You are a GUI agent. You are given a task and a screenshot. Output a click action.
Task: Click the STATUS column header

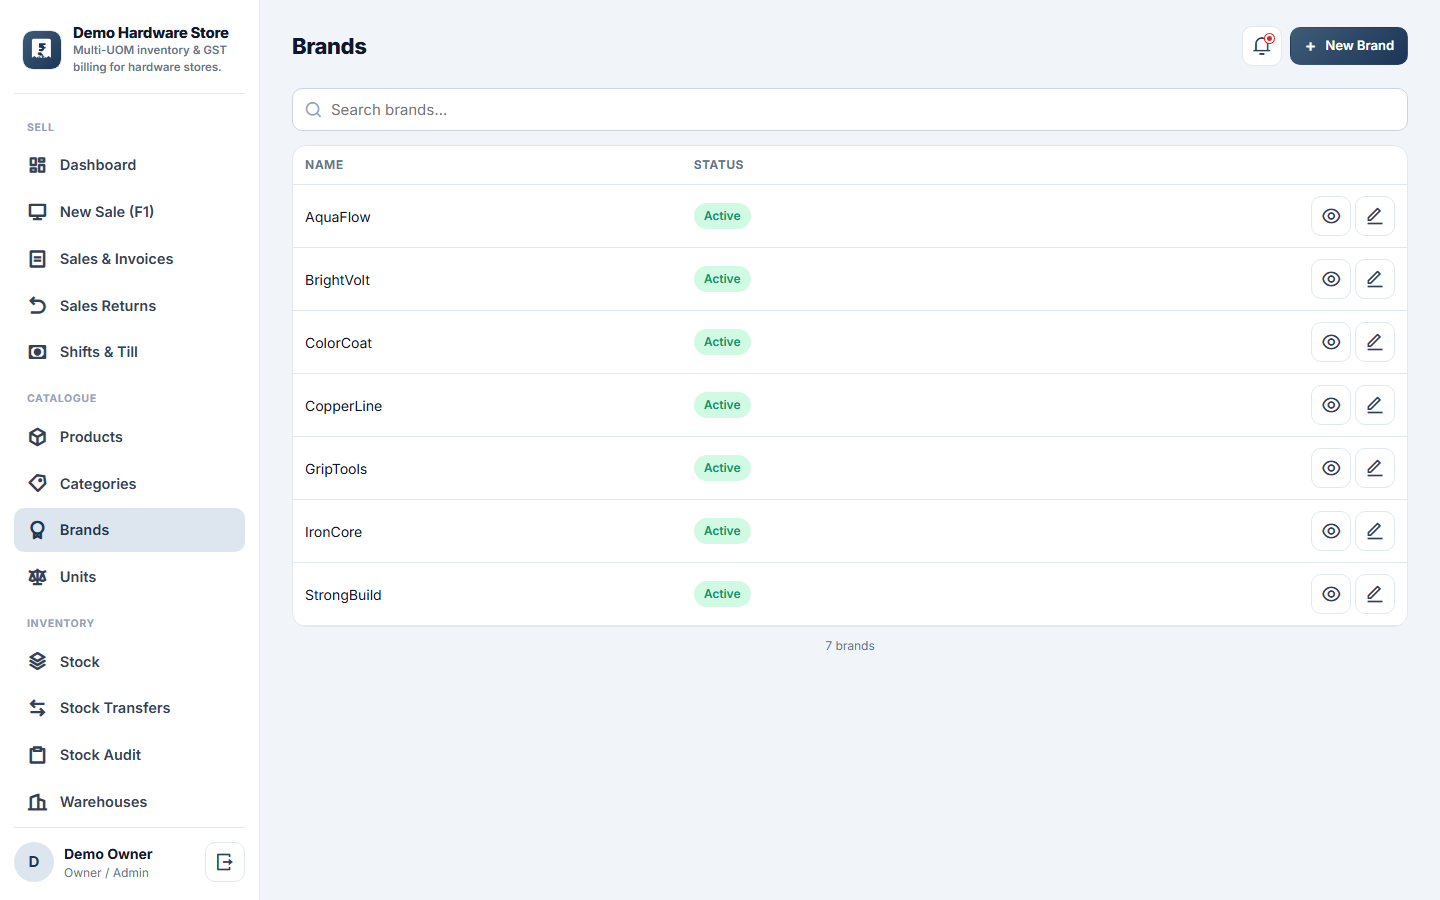click(x=719, y=165)
